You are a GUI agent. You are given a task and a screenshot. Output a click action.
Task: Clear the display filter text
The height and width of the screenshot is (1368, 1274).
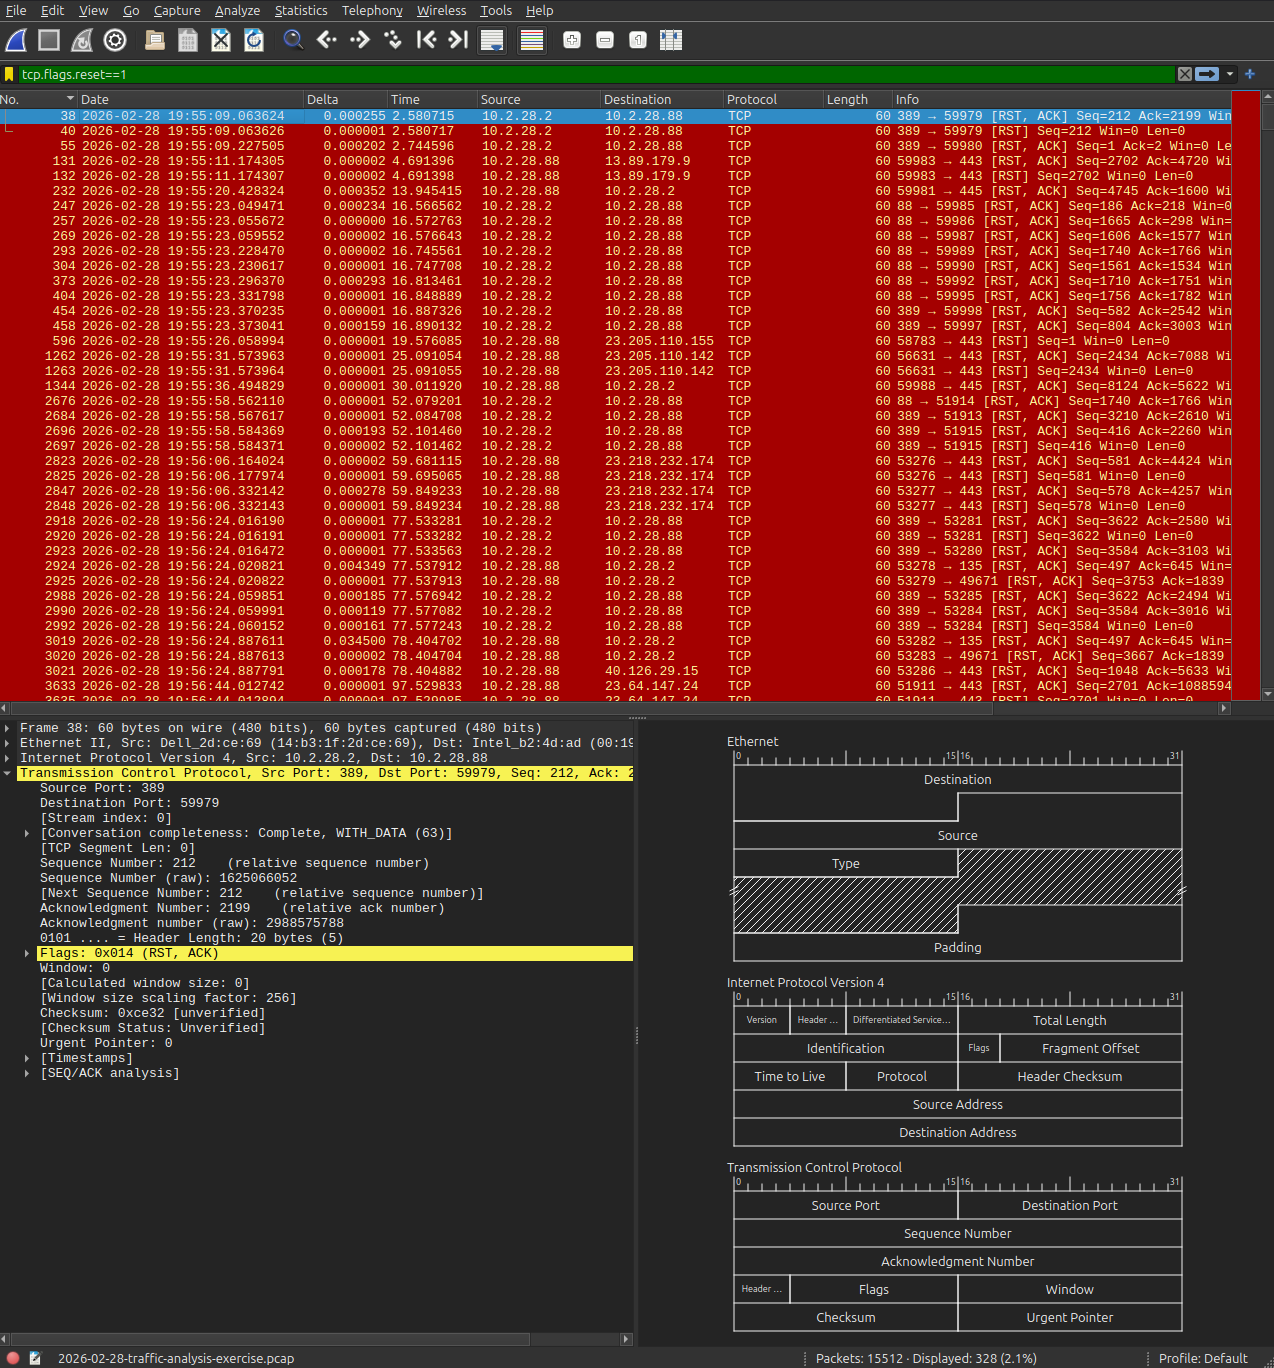[1185, 74]
